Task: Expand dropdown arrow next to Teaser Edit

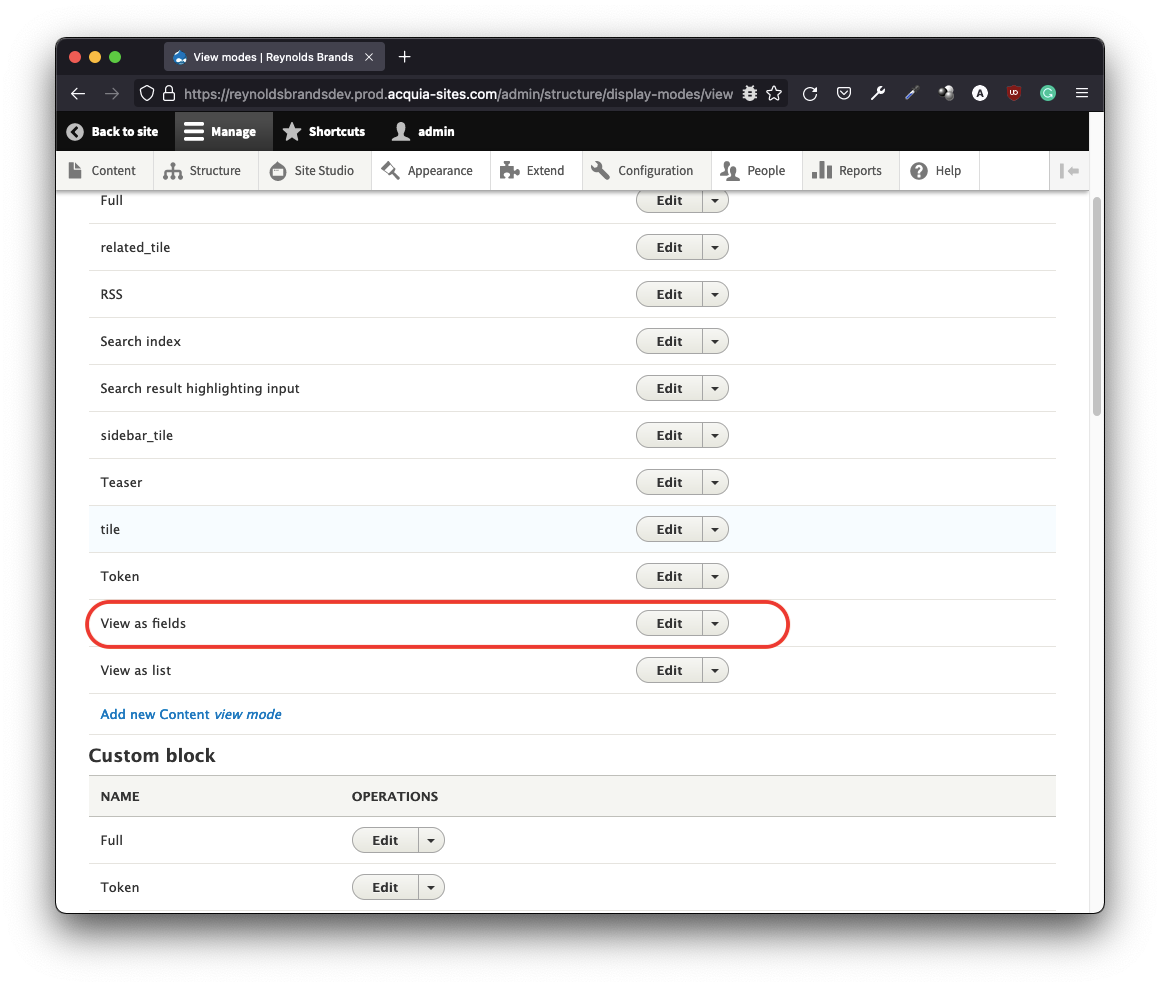Action: pyautogui.click(x=715, y=482)
